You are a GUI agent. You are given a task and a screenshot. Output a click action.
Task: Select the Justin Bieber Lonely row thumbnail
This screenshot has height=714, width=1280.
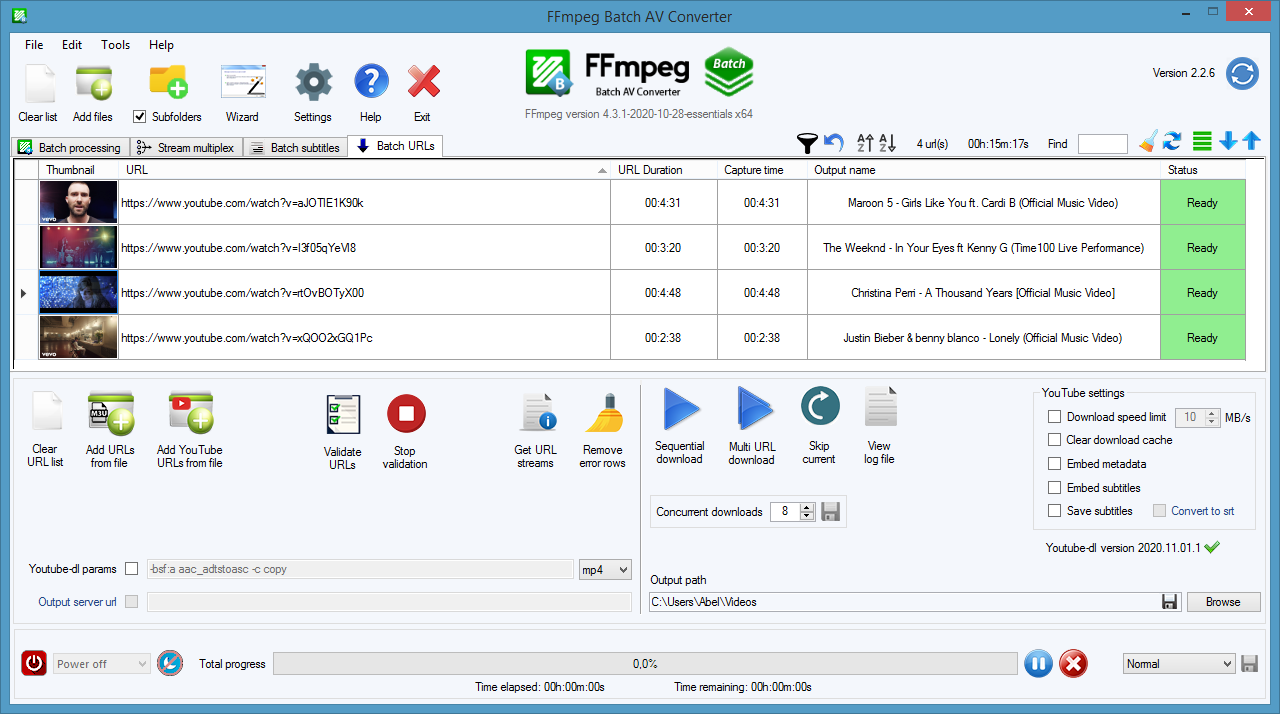[79, 338]
